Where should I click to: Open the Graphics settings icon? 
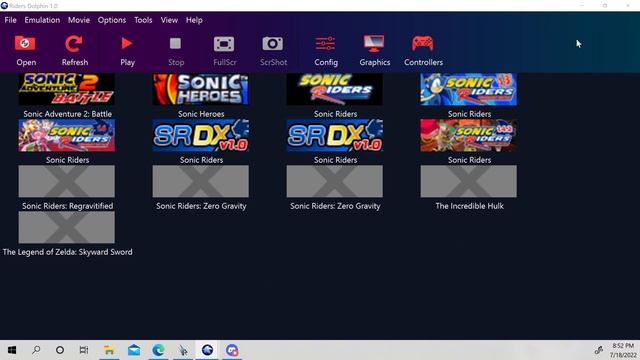tap(374, 43)
